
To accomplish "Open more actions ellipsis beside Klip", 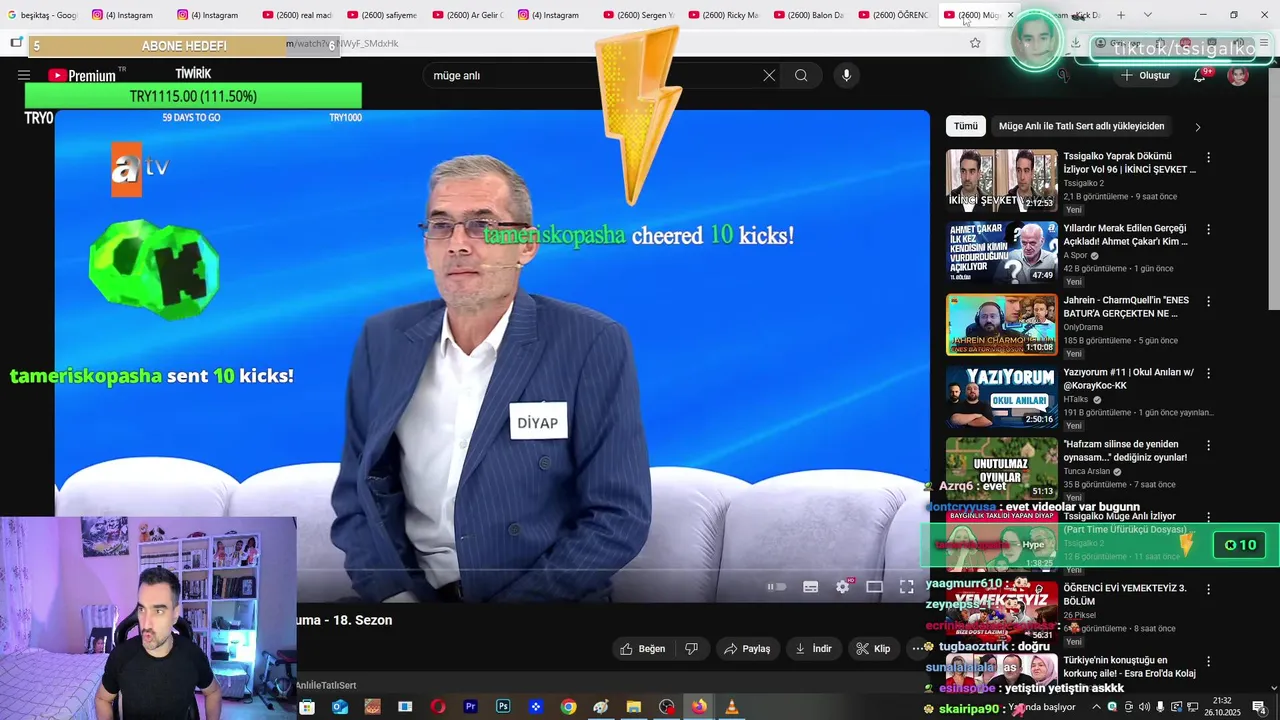I will pyautogui.click(x=917, y=649).
